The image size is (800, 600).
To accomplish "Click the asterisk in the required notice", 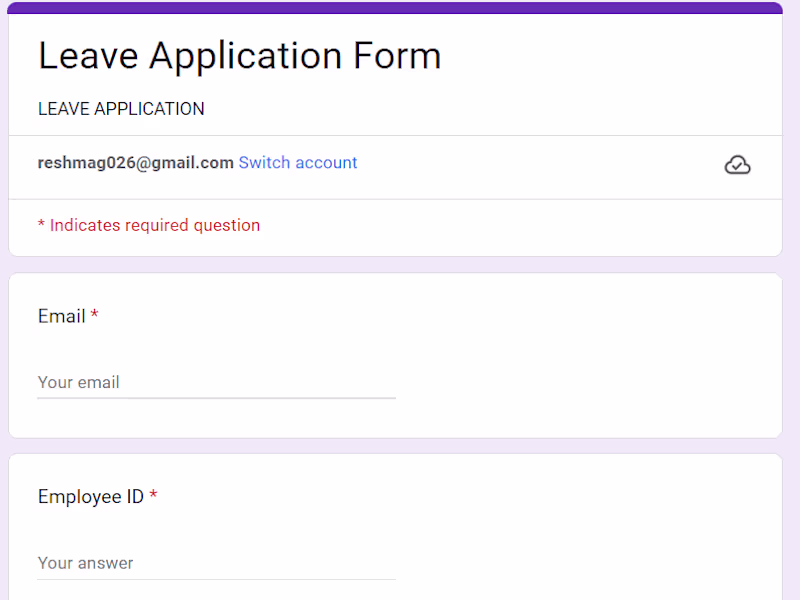I will [x=42, y=226].
